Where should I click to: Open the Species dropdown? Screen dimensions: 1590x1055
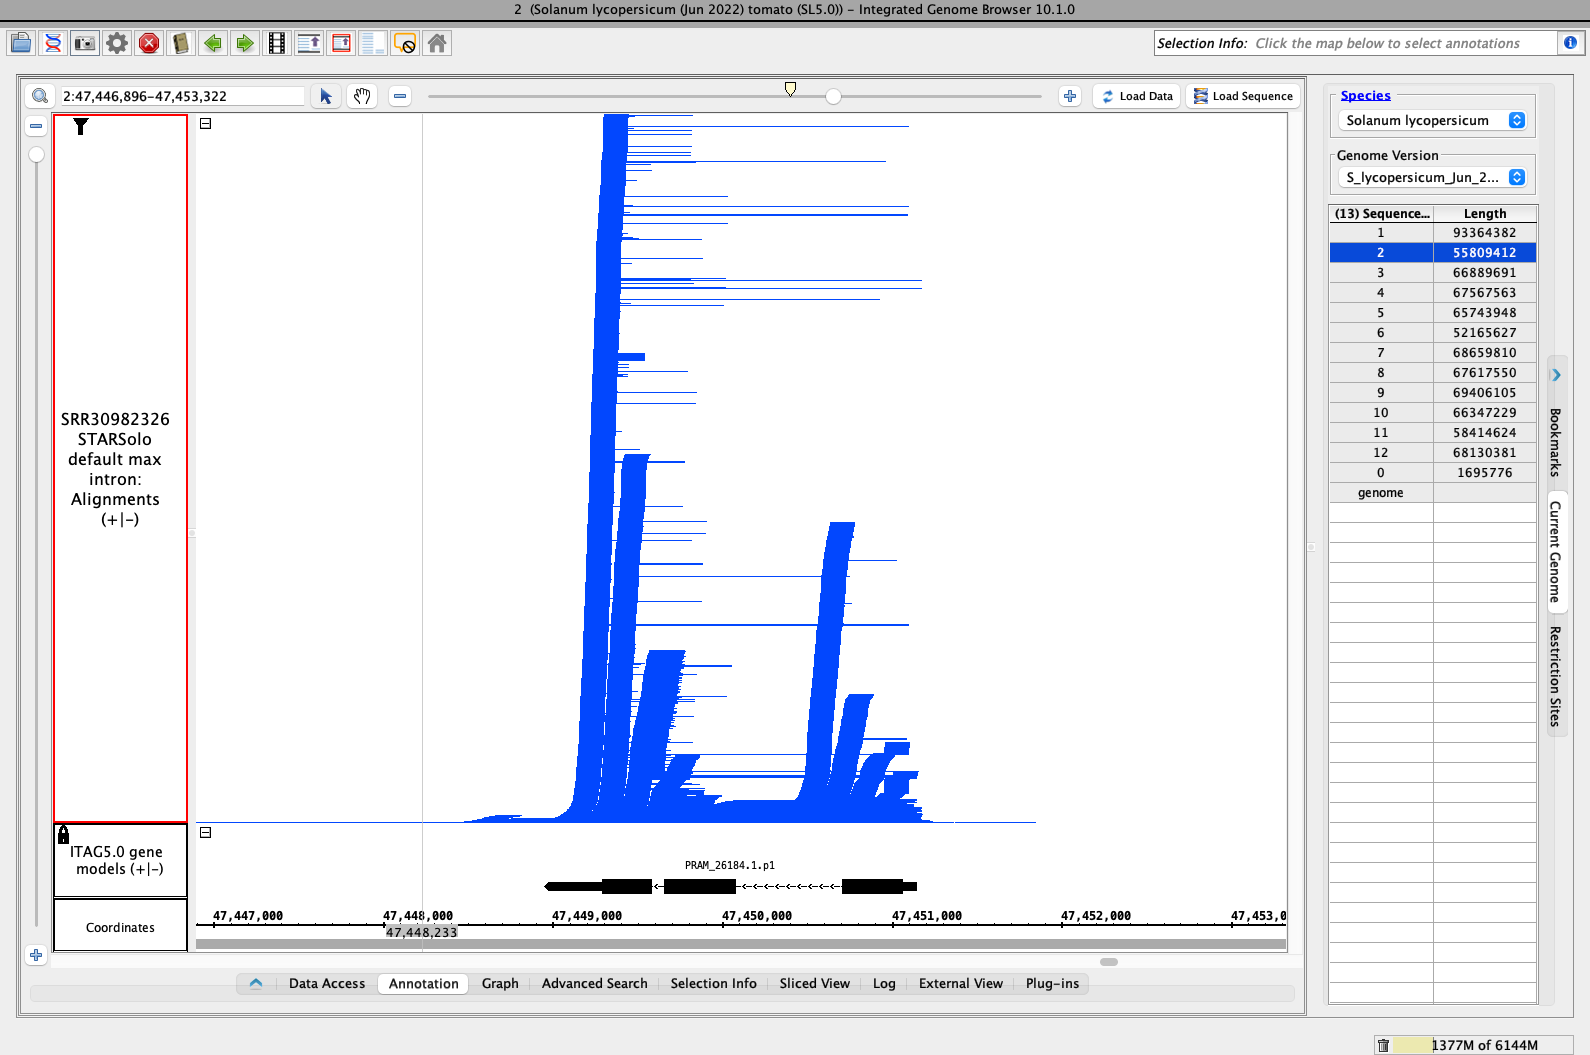[x=1434, y=120]
